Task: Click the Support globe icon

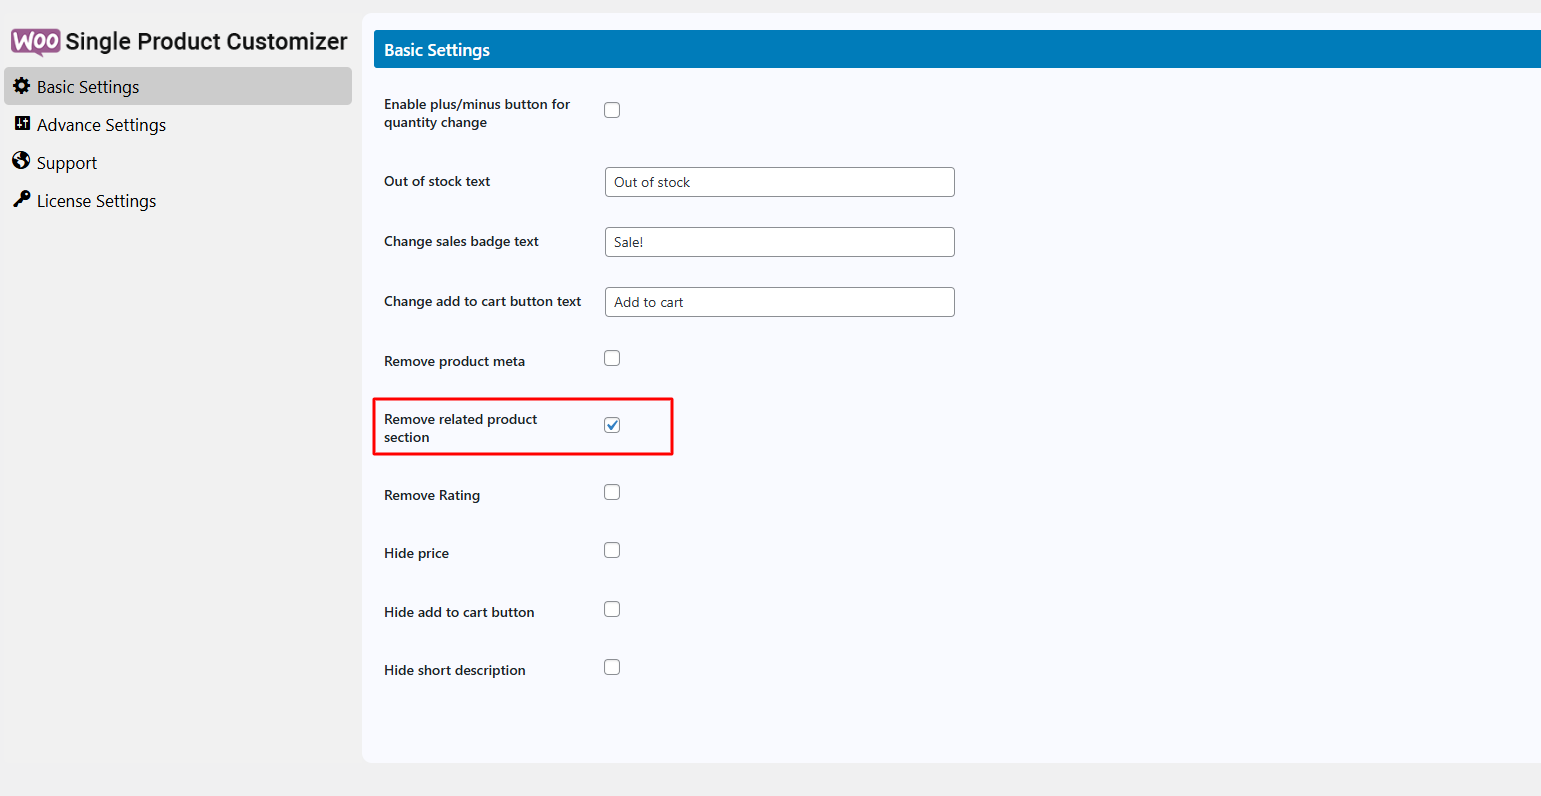Action: 21,161
